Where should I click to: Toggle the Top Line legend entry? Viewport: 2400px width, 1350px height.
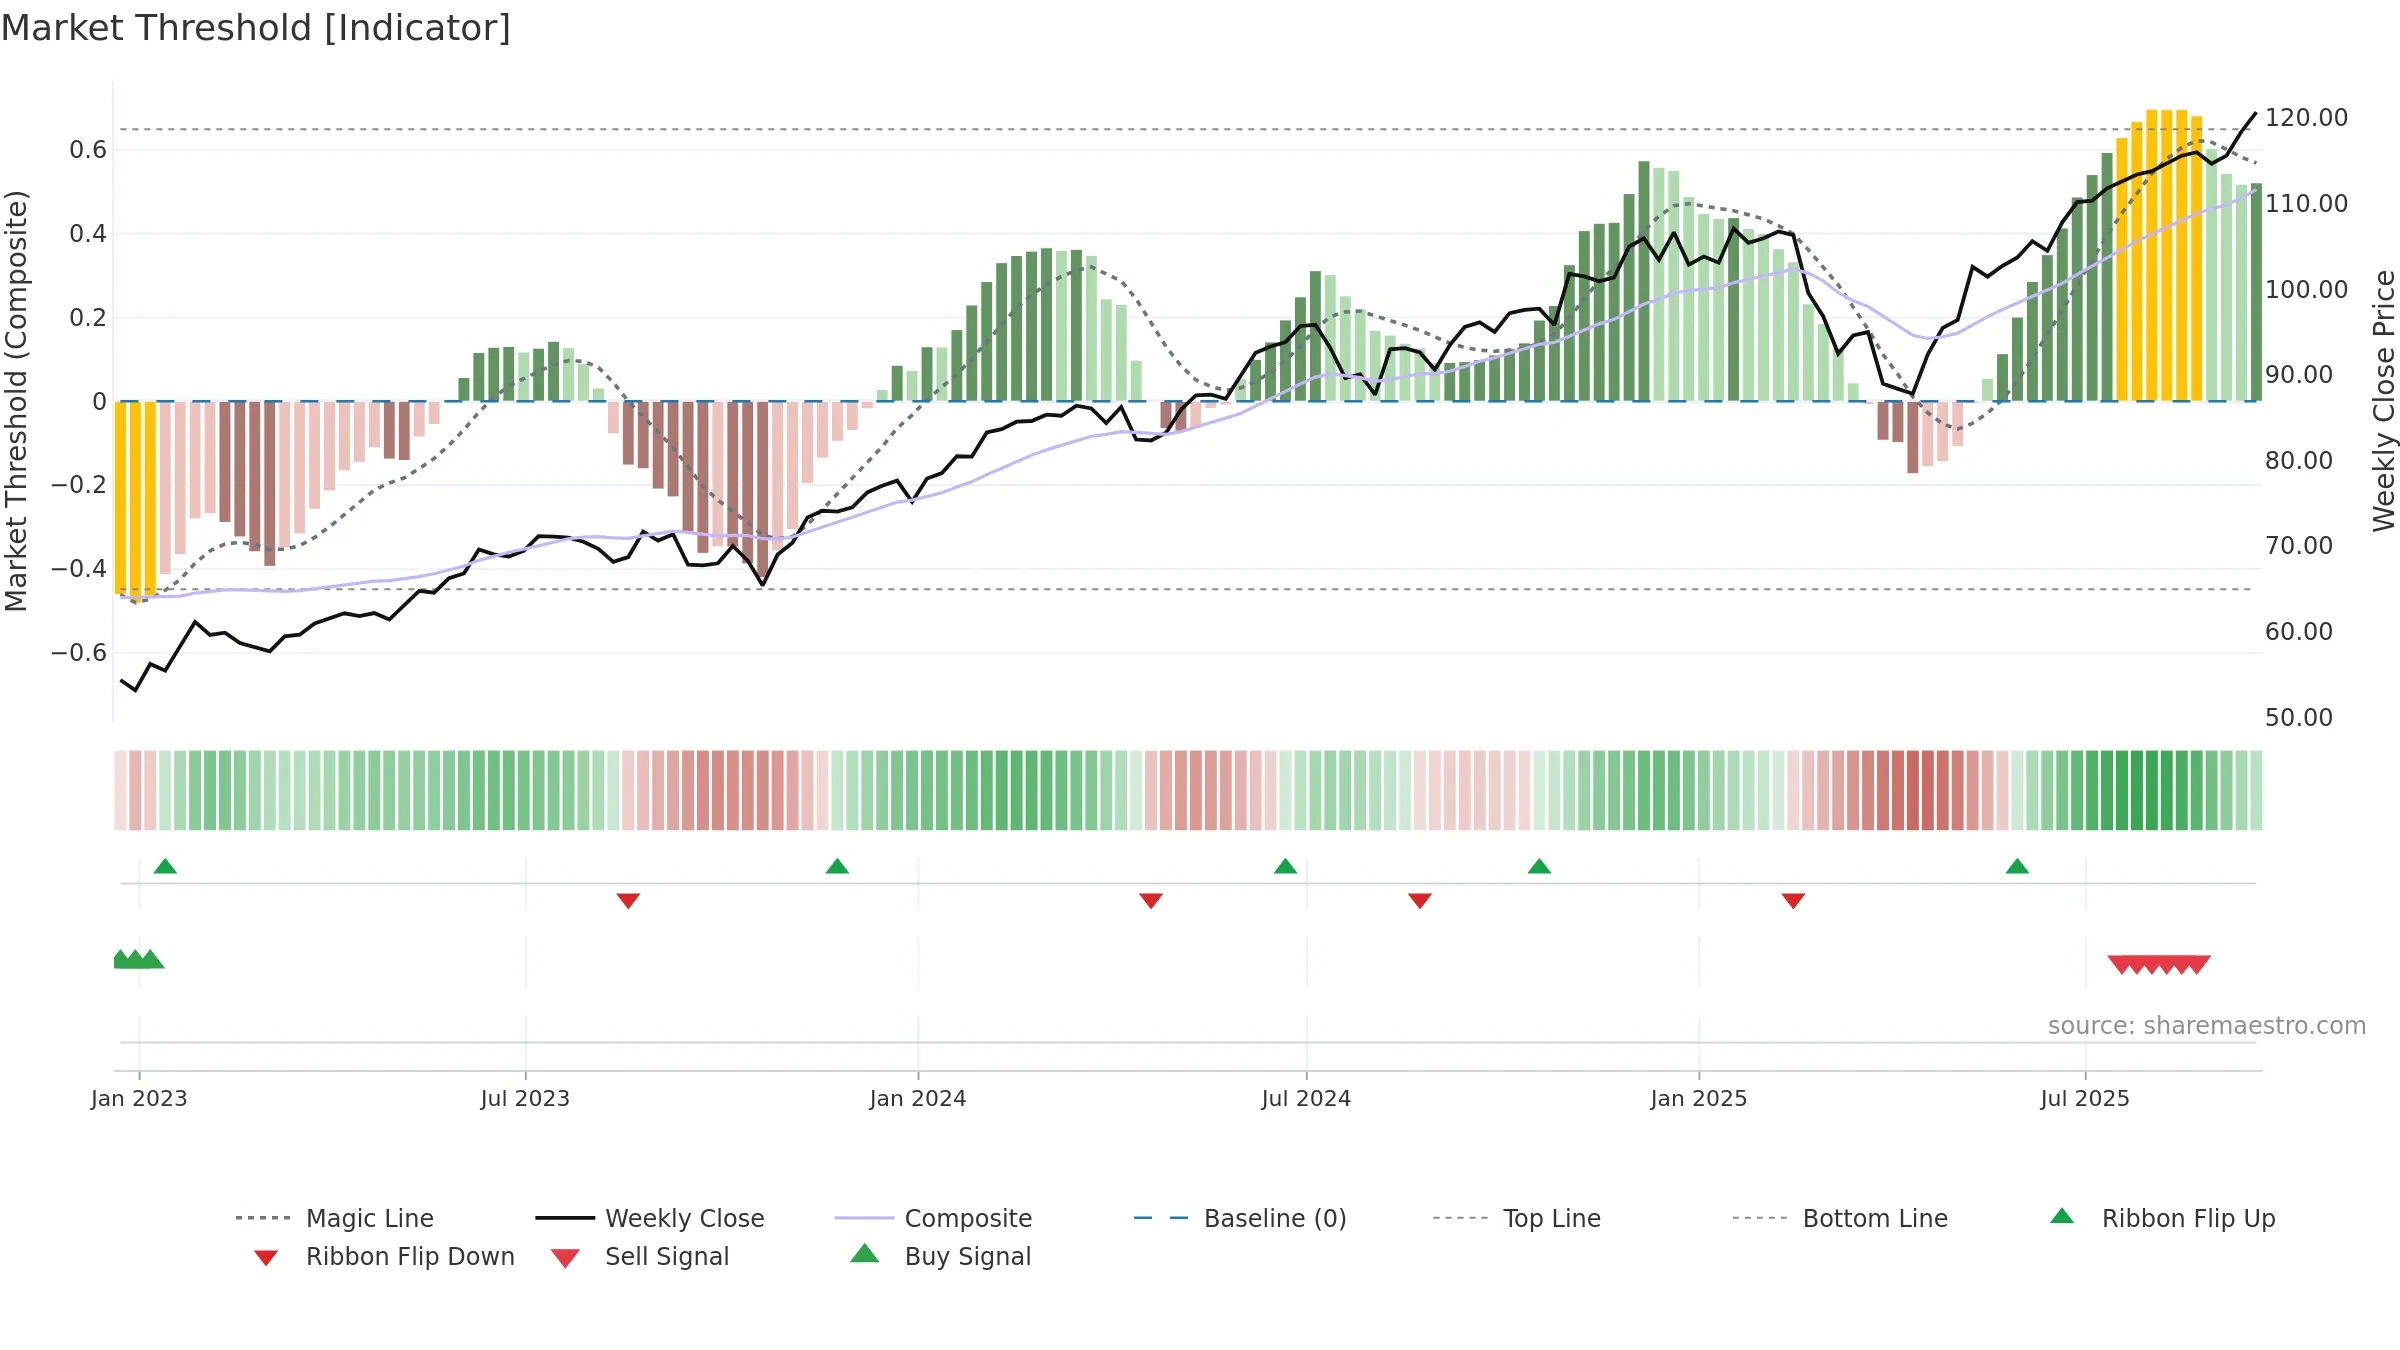coord(1516,1218)
